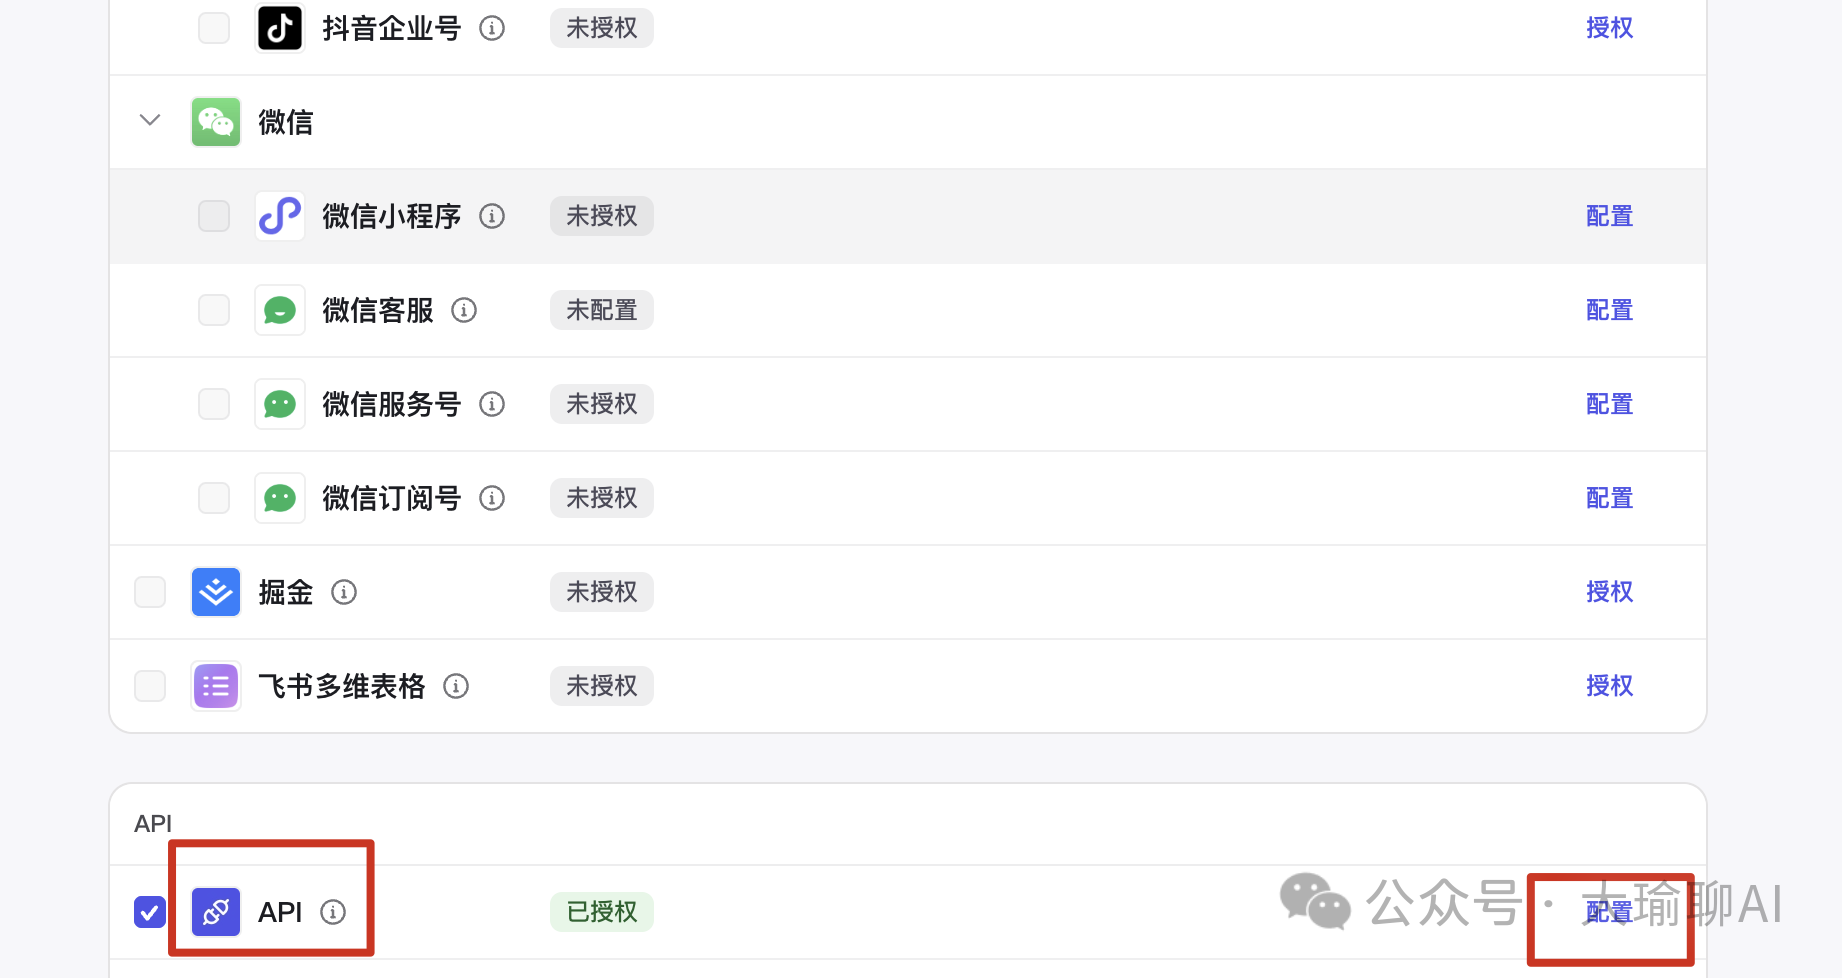Collapse the 微信 group section
The image size is (1842, 978).
coord(149,120)
